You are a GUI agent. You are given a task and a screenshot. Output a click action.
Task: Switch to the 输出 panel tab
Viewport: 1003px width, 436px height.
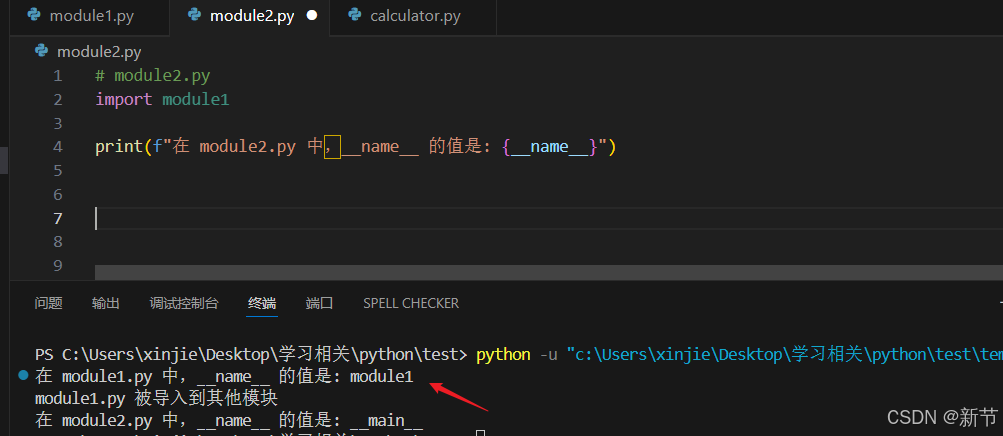click(106, 303)
